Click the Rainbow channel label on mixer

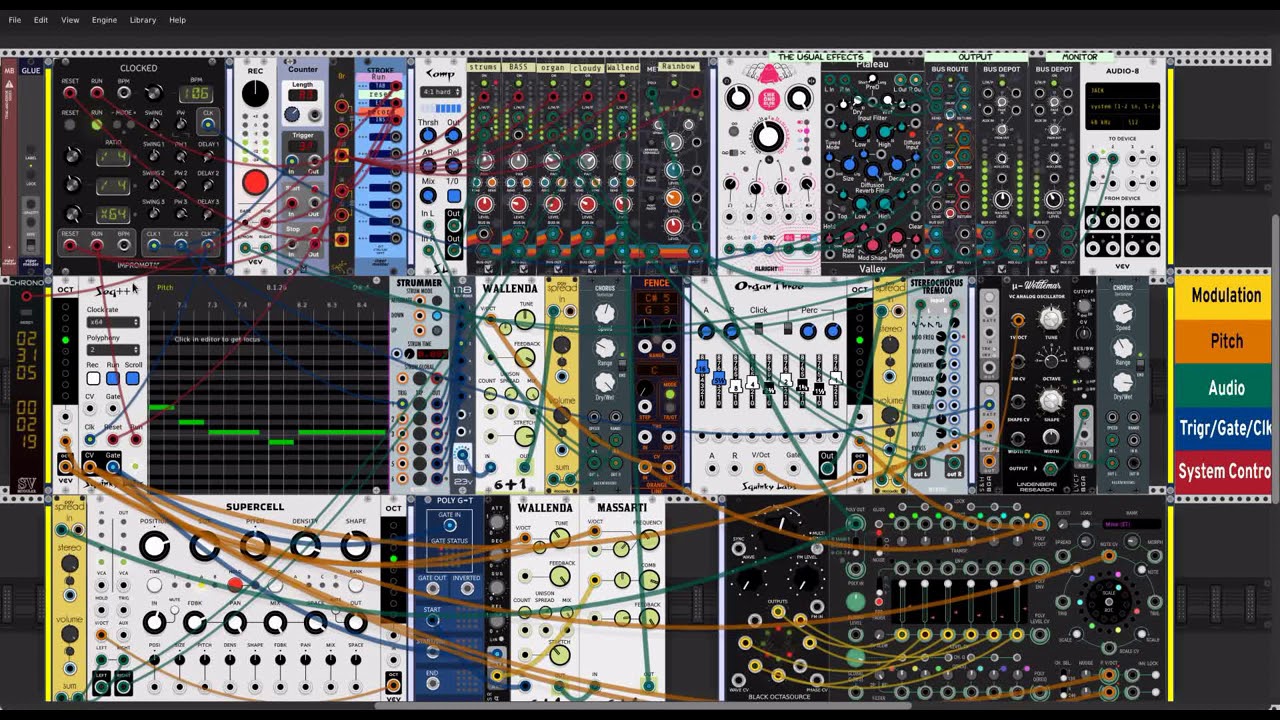tap(678, 67)
